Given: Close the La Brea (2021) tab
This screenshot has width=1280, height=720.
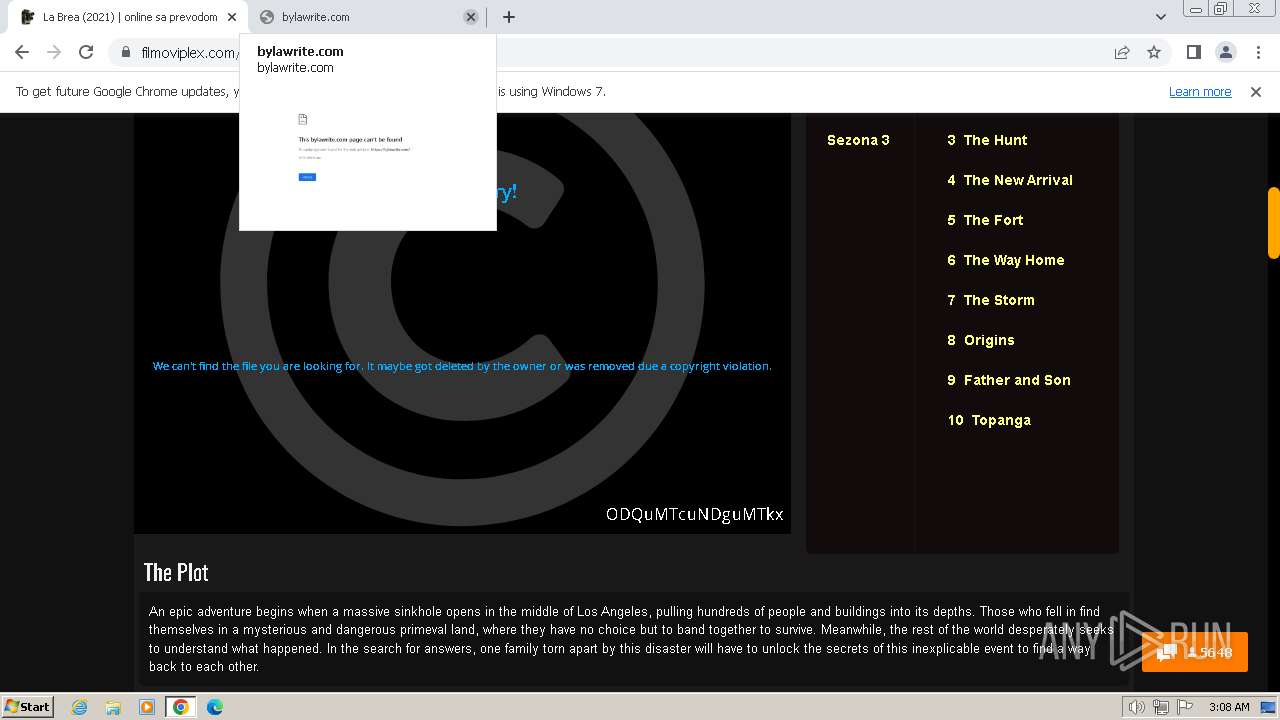Looking at the screenshot, I should coord(232,17).
